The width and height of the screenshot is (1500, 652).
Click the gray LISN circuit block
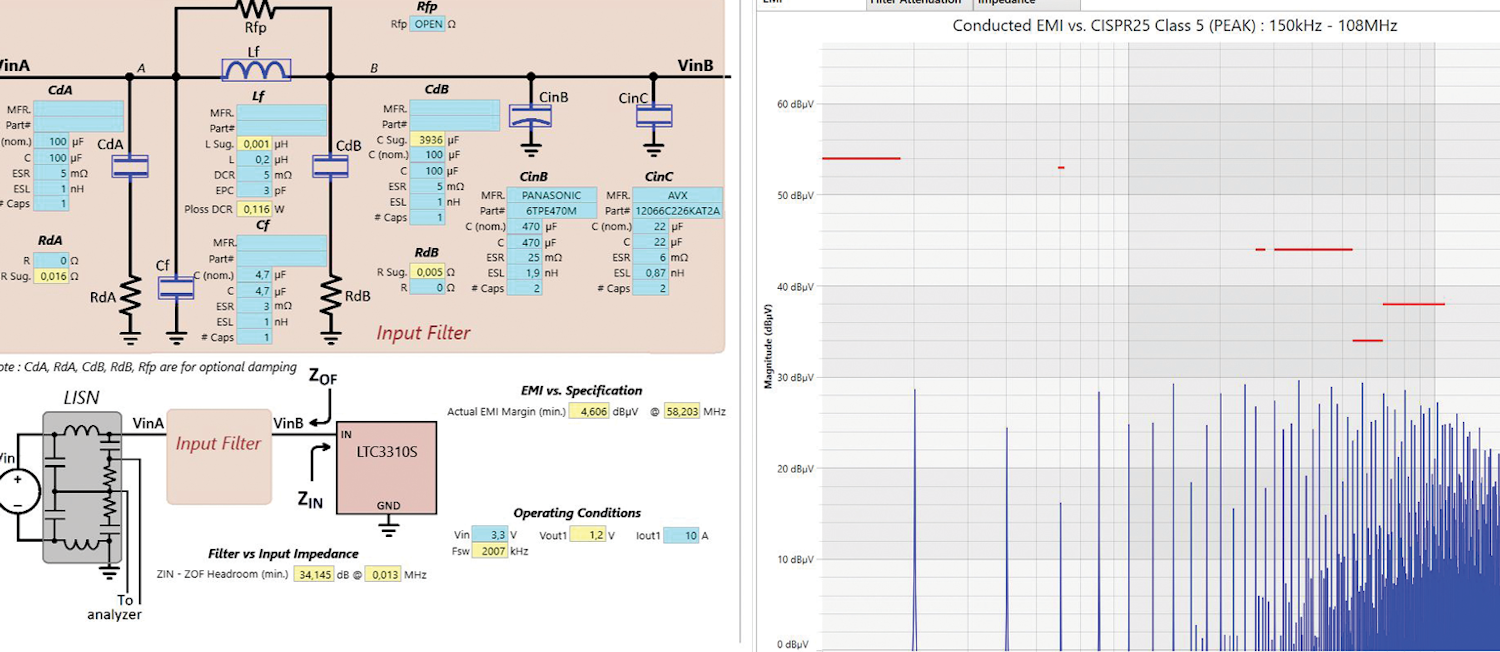pos(81,487)
